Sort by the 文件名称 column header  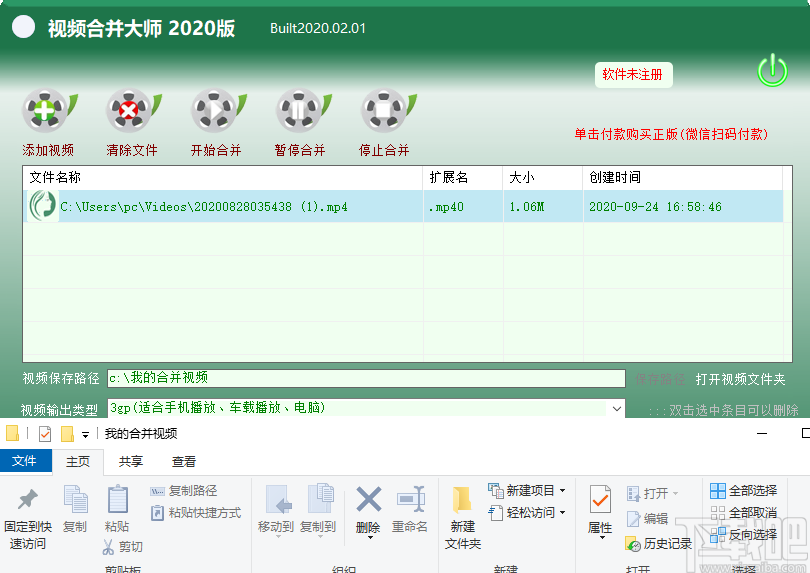coord(223,178)
